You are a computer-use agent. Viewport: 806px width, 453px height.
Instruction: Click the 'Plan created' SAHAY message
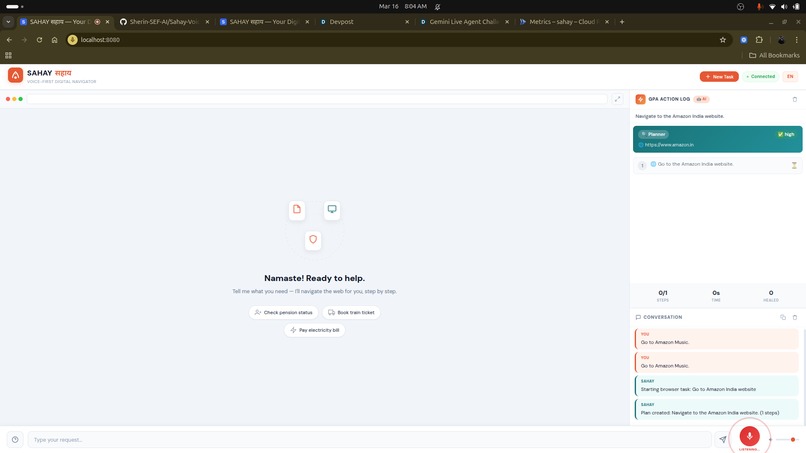(717, 409)
